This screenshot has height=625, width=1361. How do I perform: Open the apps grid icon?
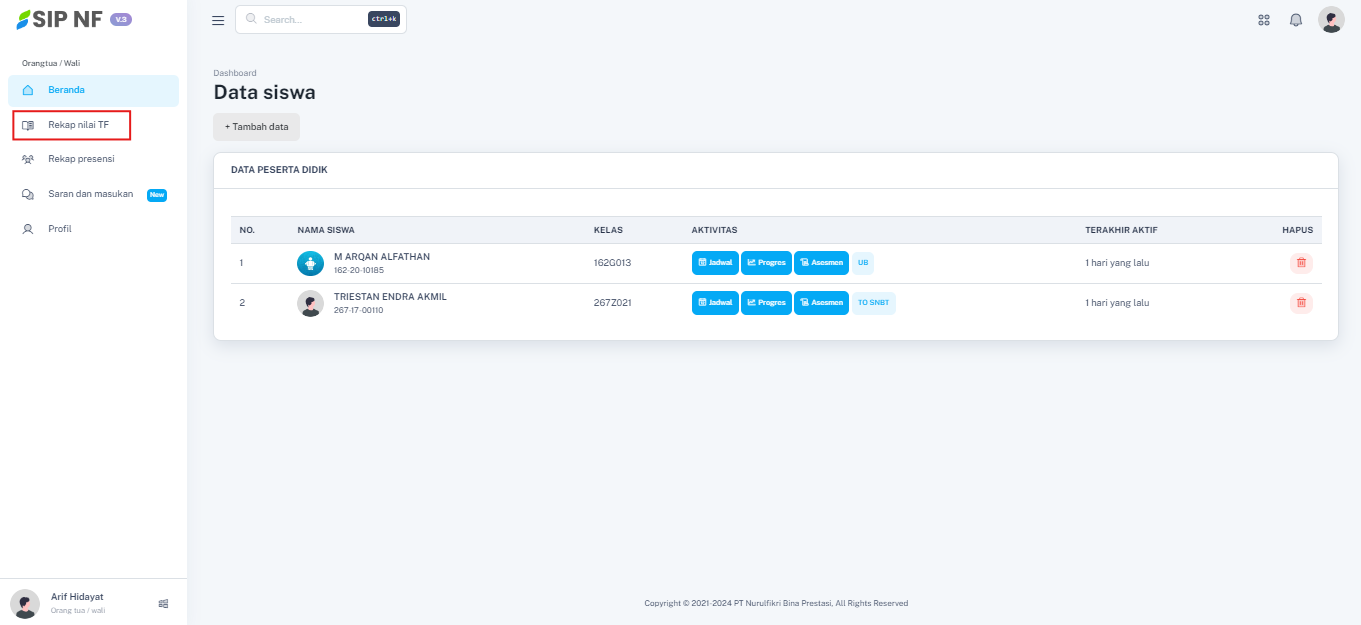click(x=1264, y=20)
